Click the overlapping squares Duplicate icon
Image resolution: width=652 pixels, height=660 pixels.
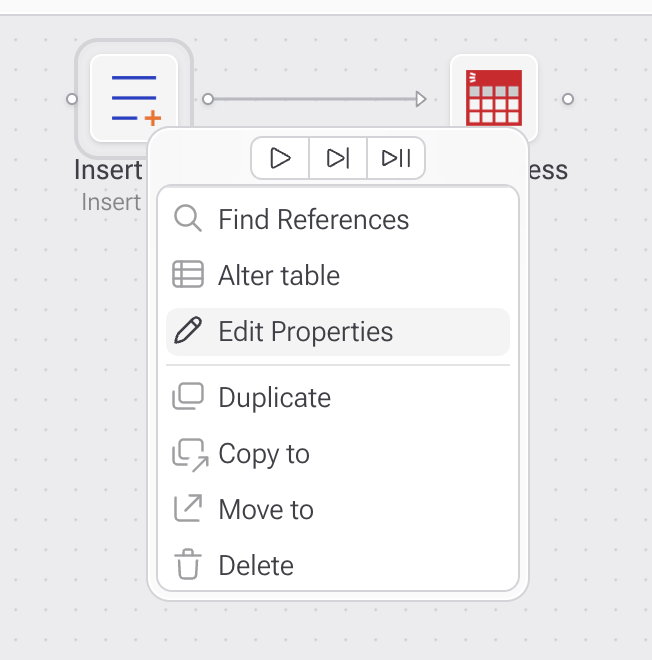(x=188, y=397)
